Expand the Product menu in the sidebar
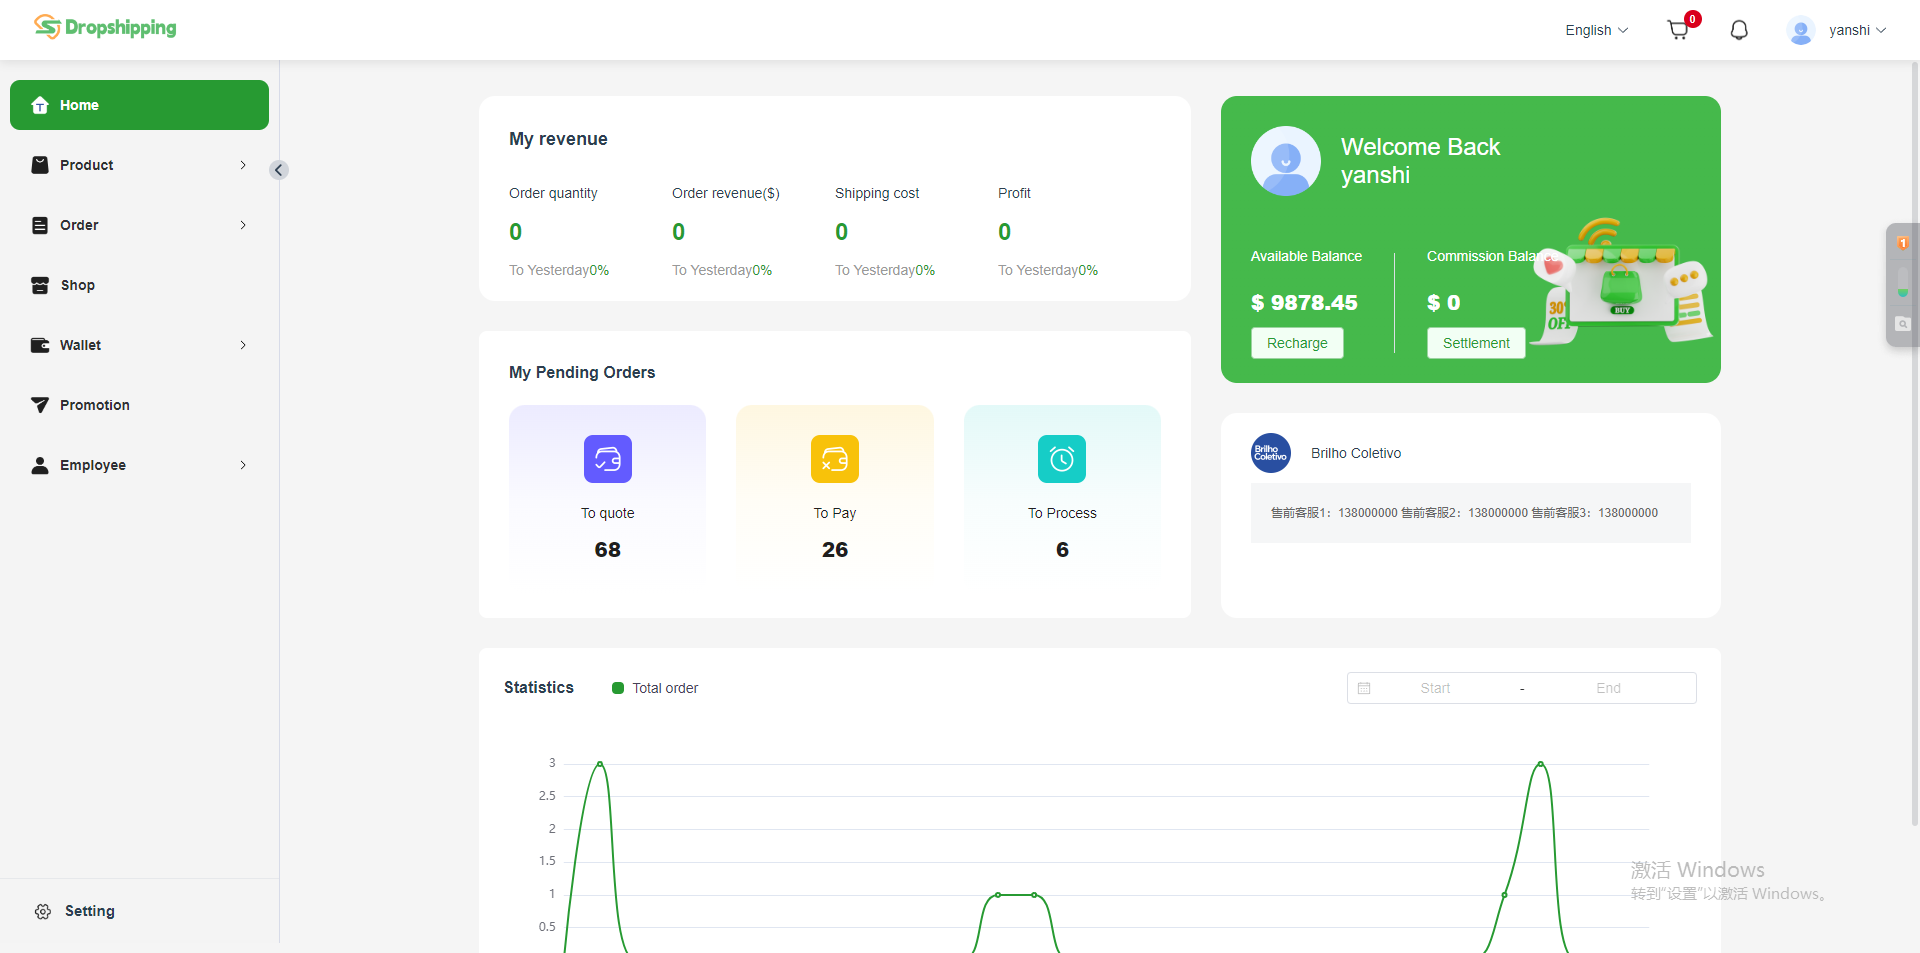The width and height of the screenshot is (1920, 953). pyautogui.click(x=139, y=165)
